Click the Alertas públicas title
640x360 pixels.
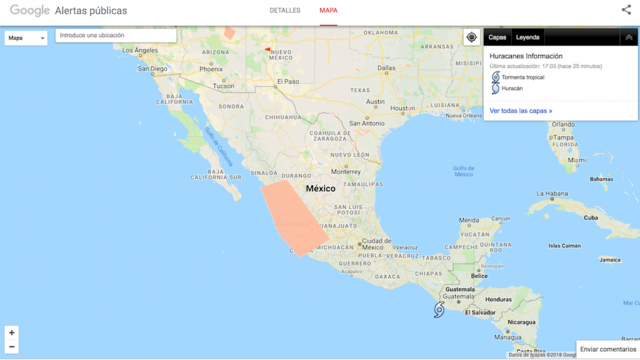click(91, 11)
